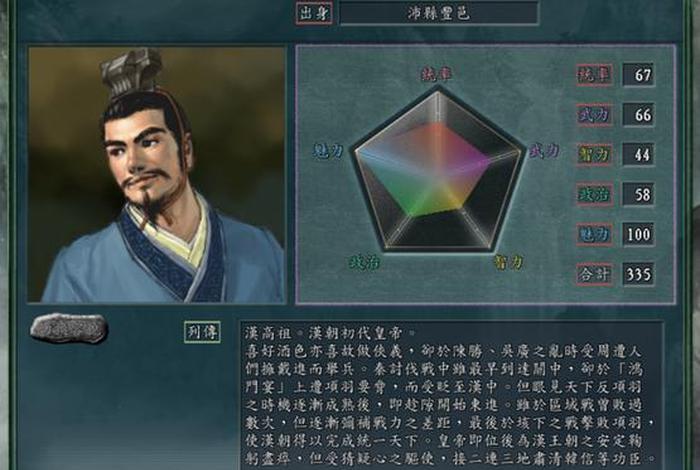
Task: Click the 政治 stat label box
Action: [594, 194]
